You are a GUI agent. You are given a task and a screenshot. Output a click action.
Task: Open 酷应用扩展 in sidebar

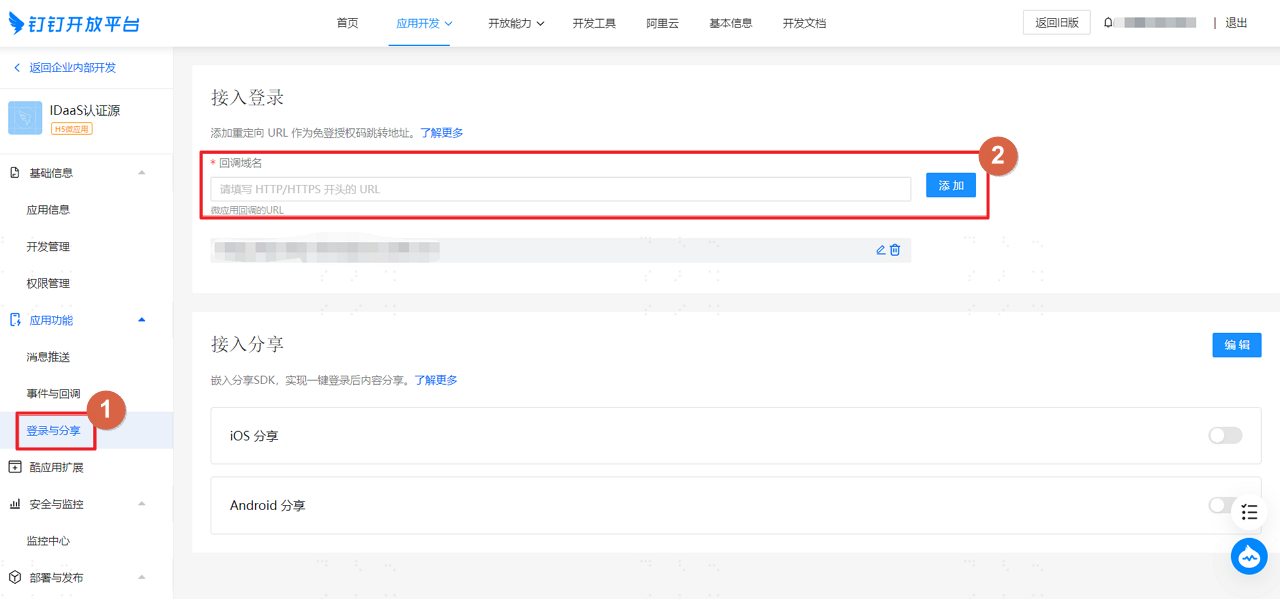pyautogui.click(x=56, y=467)
